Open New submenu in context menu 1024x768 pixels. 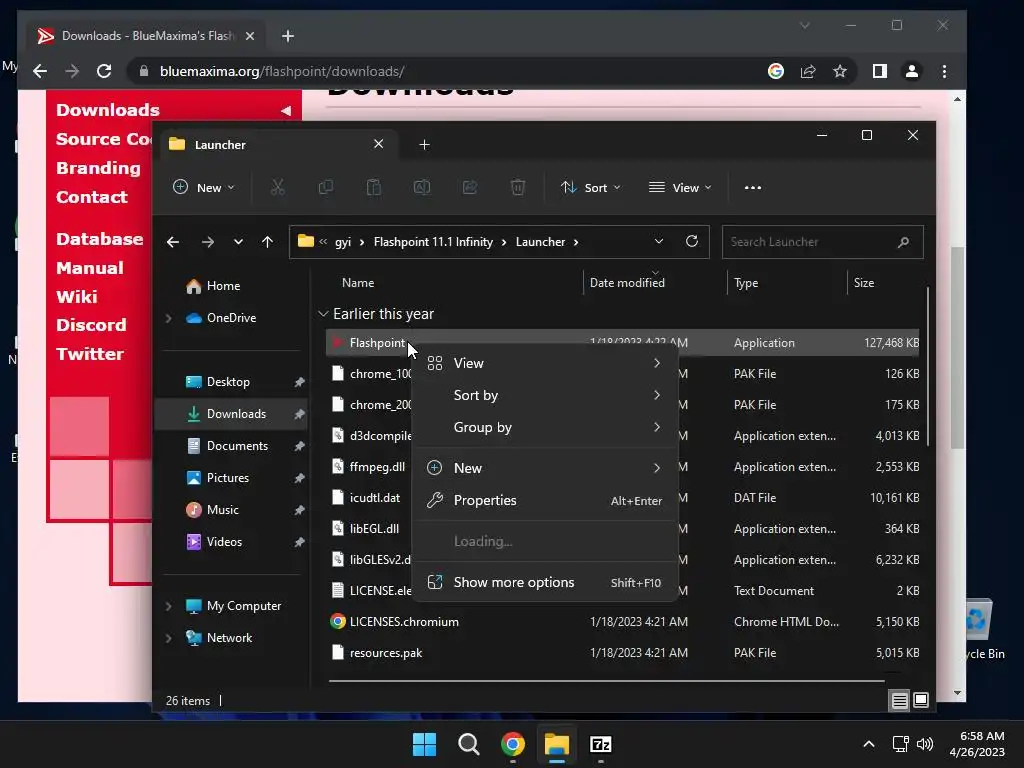(x=545, y=468)
